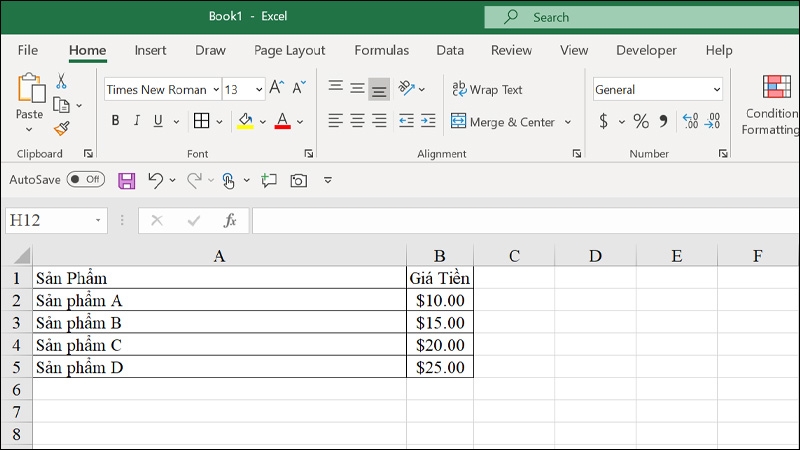The width and height of the screenshot is (800, 450).
Task: Click the red Font Color swatch
Action: click(x=282, y=121)
